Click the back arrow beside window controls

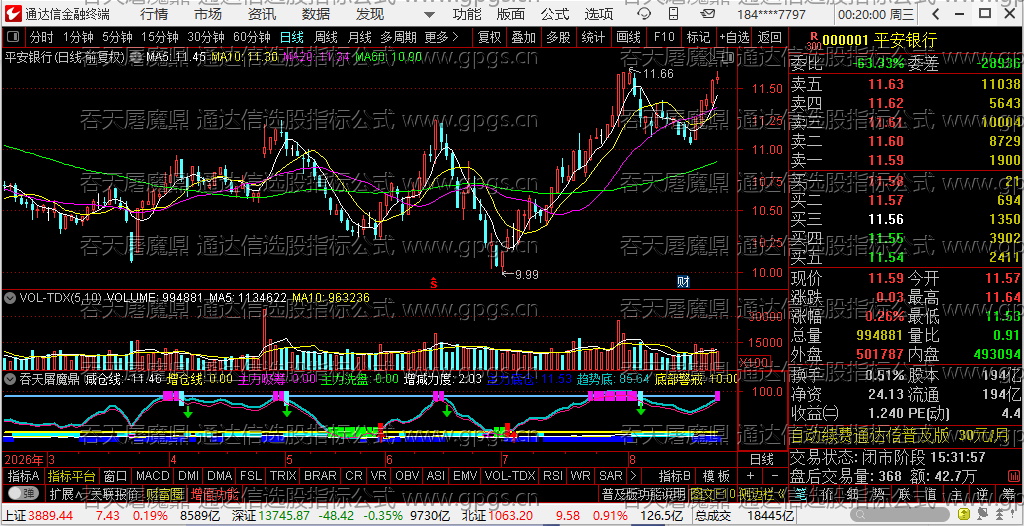(x=936, y=14)
